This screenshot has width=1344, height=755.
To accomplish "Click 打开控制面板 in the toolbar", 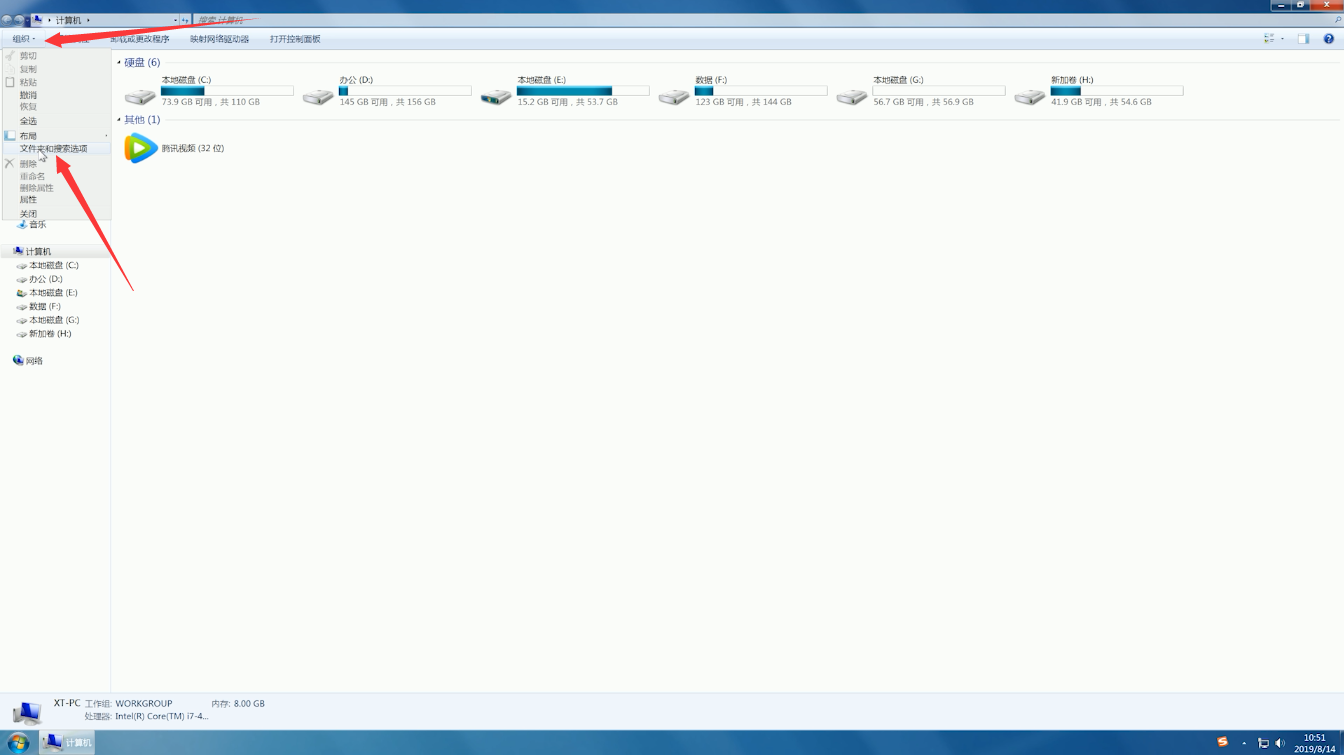I will coord(295,39).
